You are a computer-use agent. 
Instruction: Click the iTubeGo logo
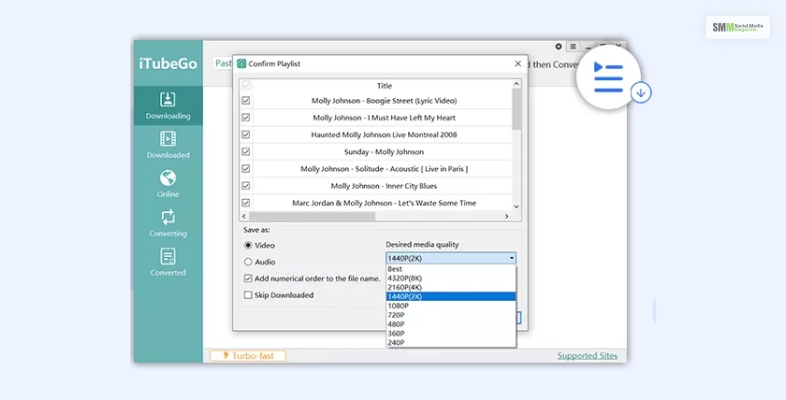168,64
